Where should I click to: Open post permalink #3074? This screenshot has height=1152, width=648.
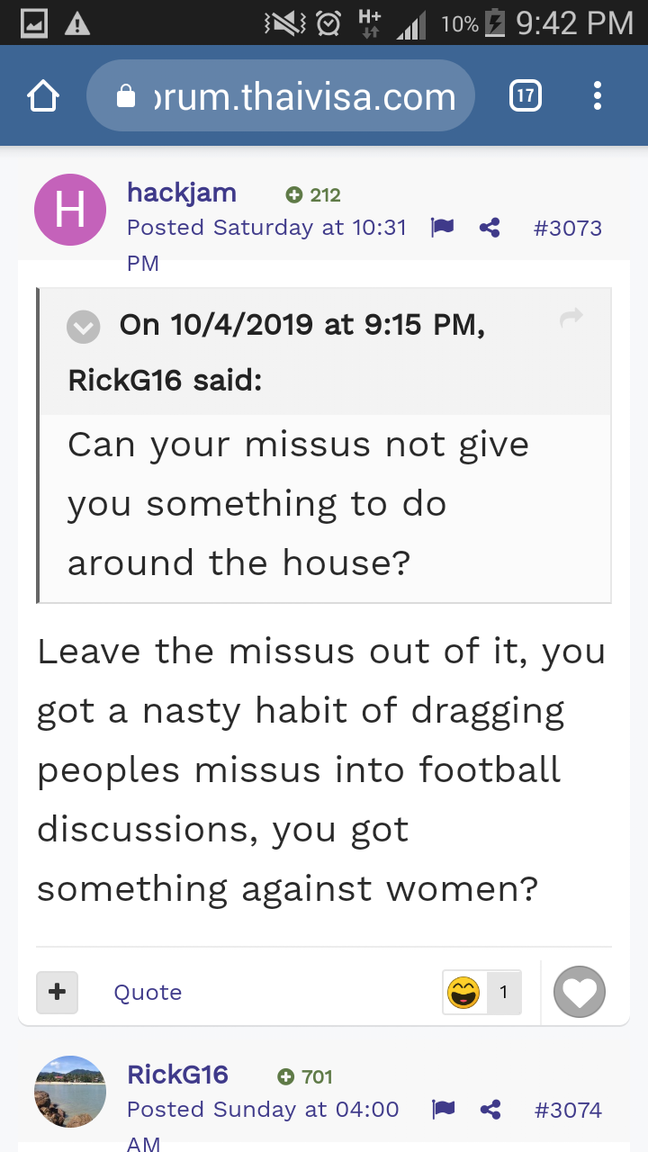pos(567,1110)
